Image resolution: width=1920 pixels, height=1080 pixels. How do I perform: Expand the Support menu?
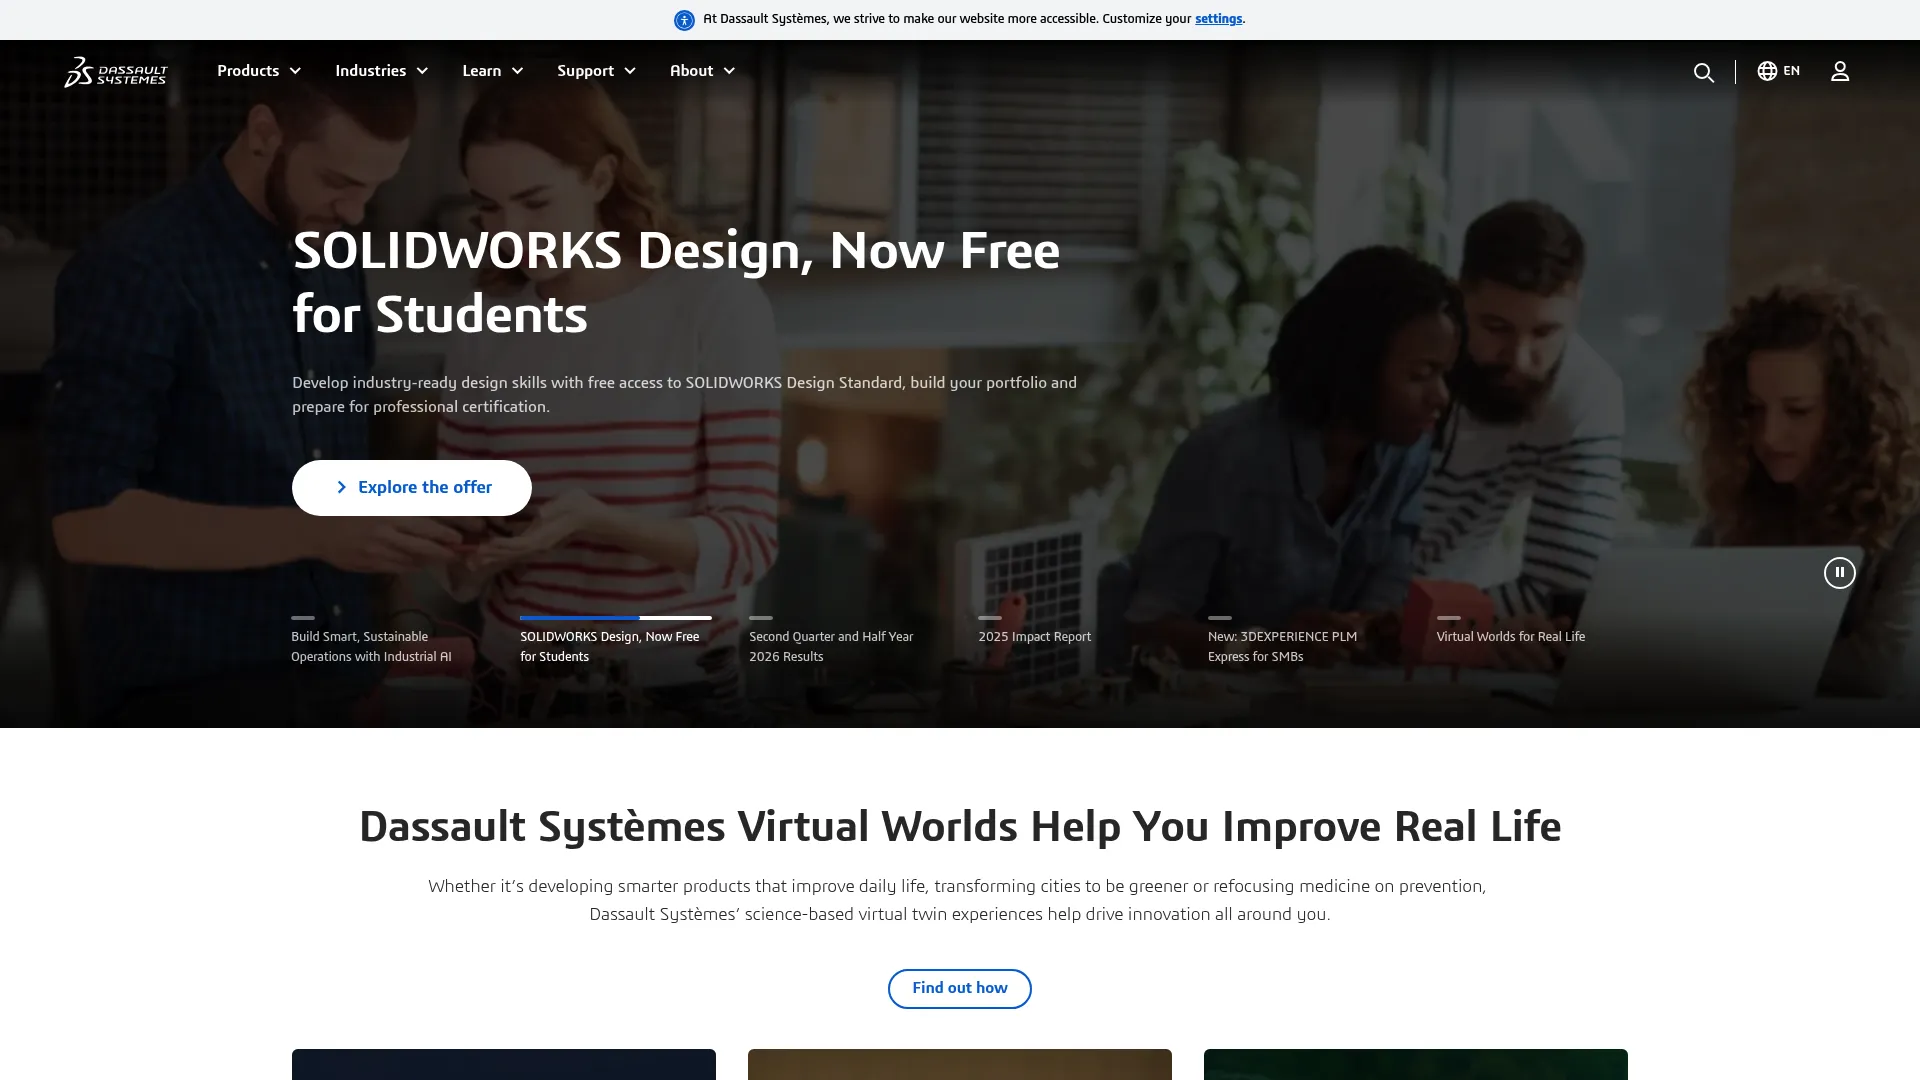596,71
